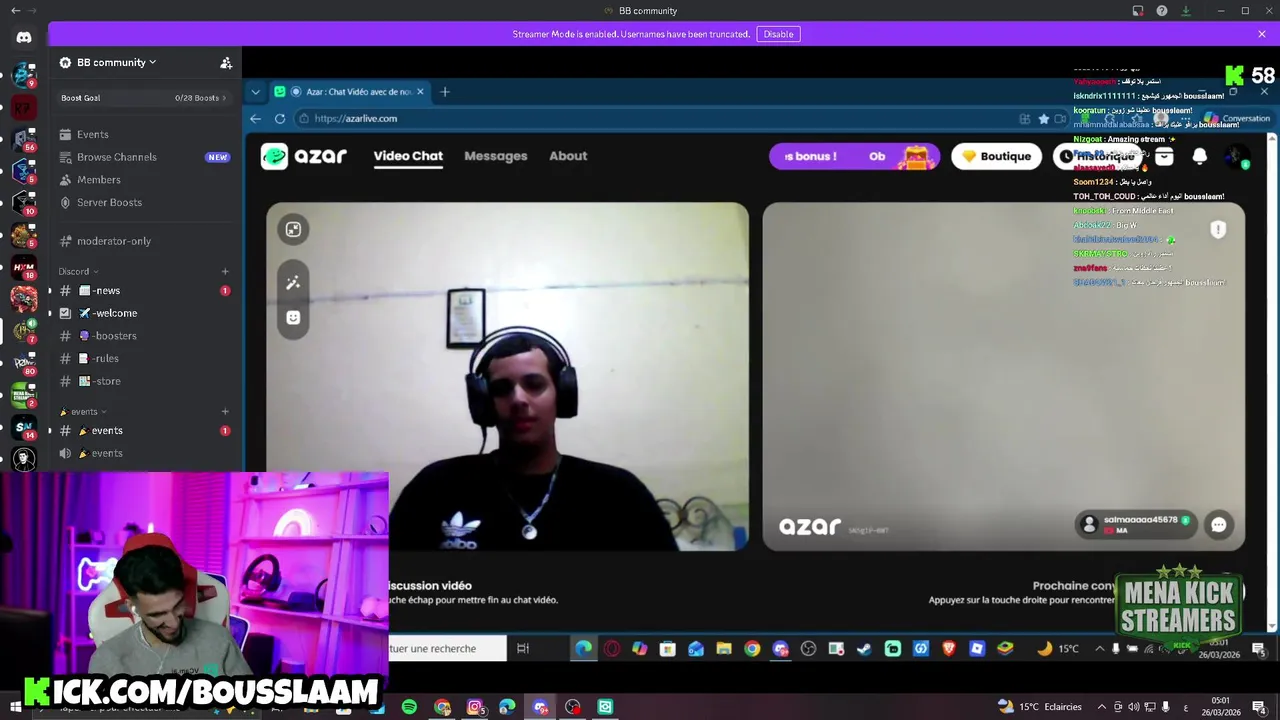Viewport: 1280px width, 720px height.
Task: Open Server Boosts entry
Action: (x=144, y=202)
